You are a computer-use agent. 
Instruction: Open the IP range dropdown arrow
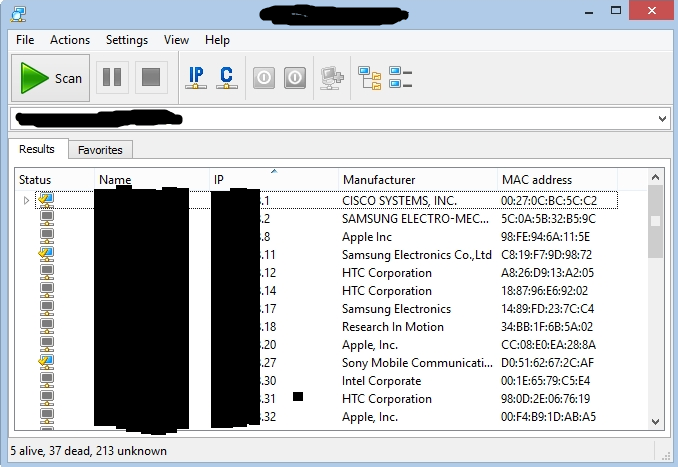662,118
